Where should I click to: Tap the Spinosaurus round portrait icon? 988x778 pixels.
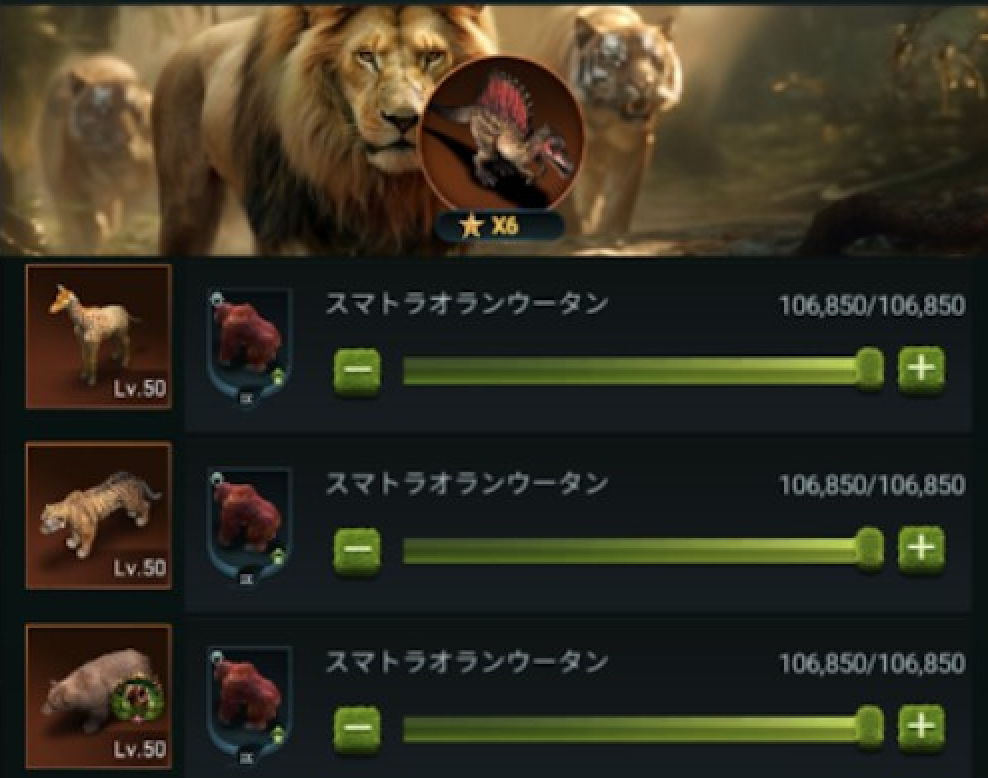502,135
